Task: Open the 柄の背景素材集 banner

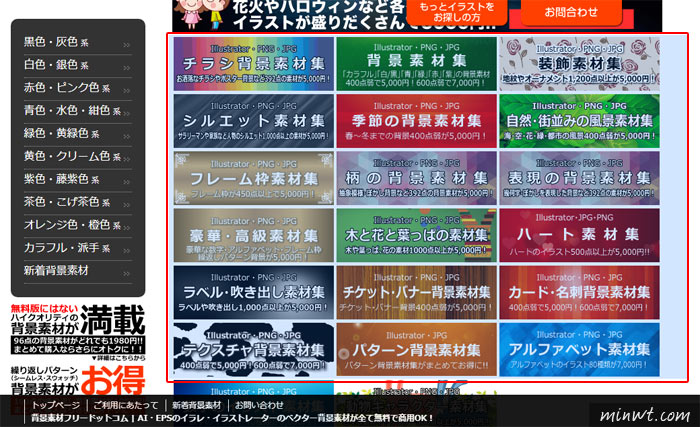Action: [x=417, y=178]
